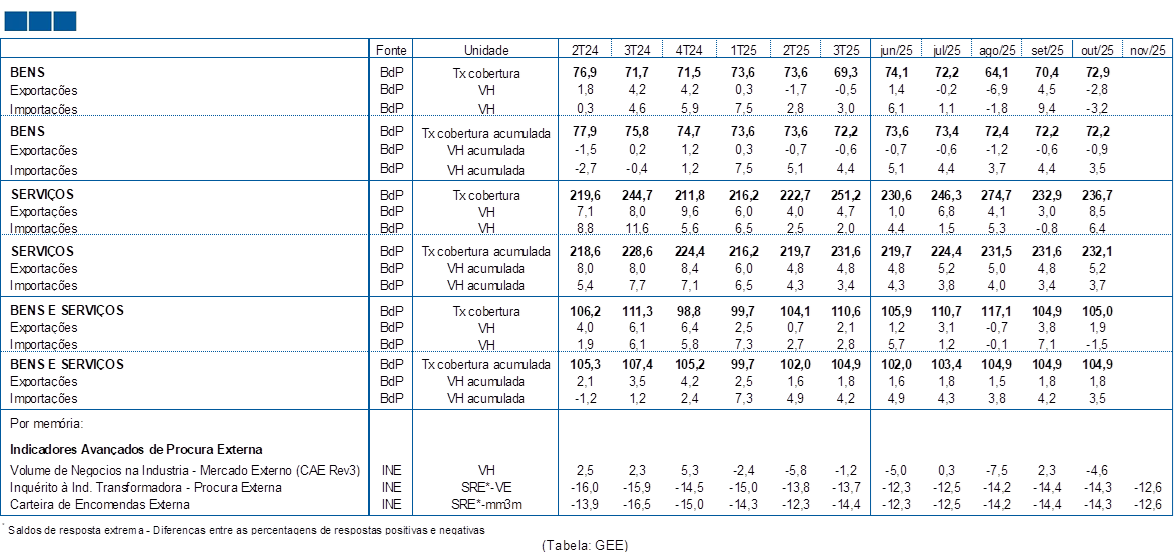The height and width of the screenshot is (554, 1174).
Task: Click the Tabela caption under the table
Action: [x=585, y=545]
